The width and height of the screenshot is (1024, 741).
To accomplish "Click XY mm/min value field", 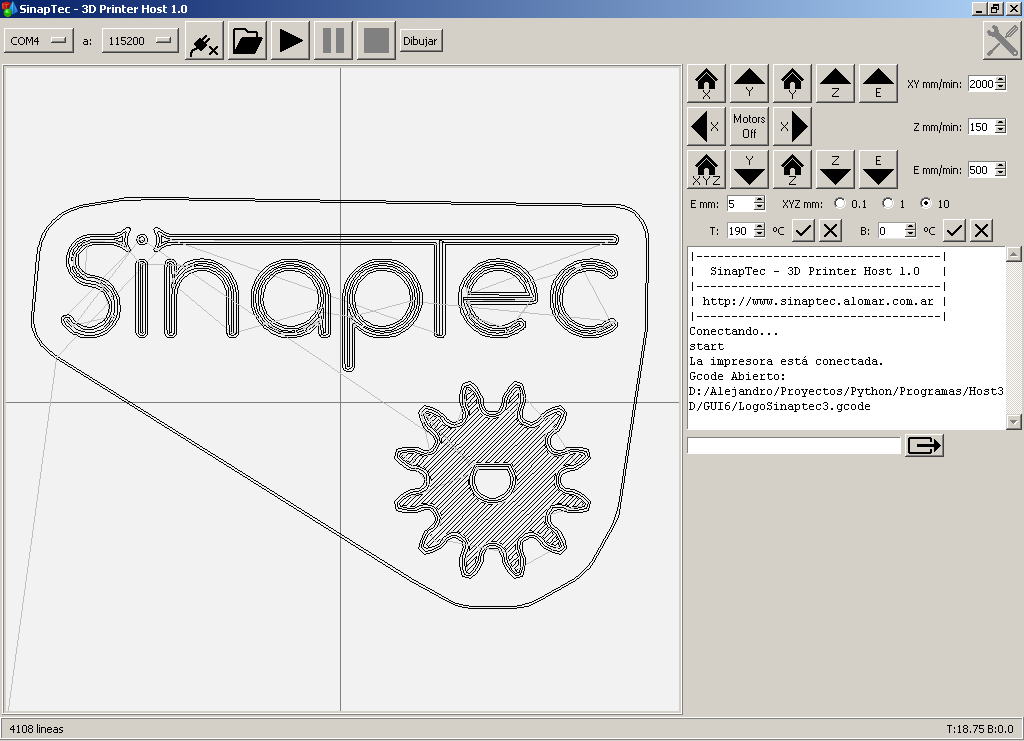I will (981, 84).
